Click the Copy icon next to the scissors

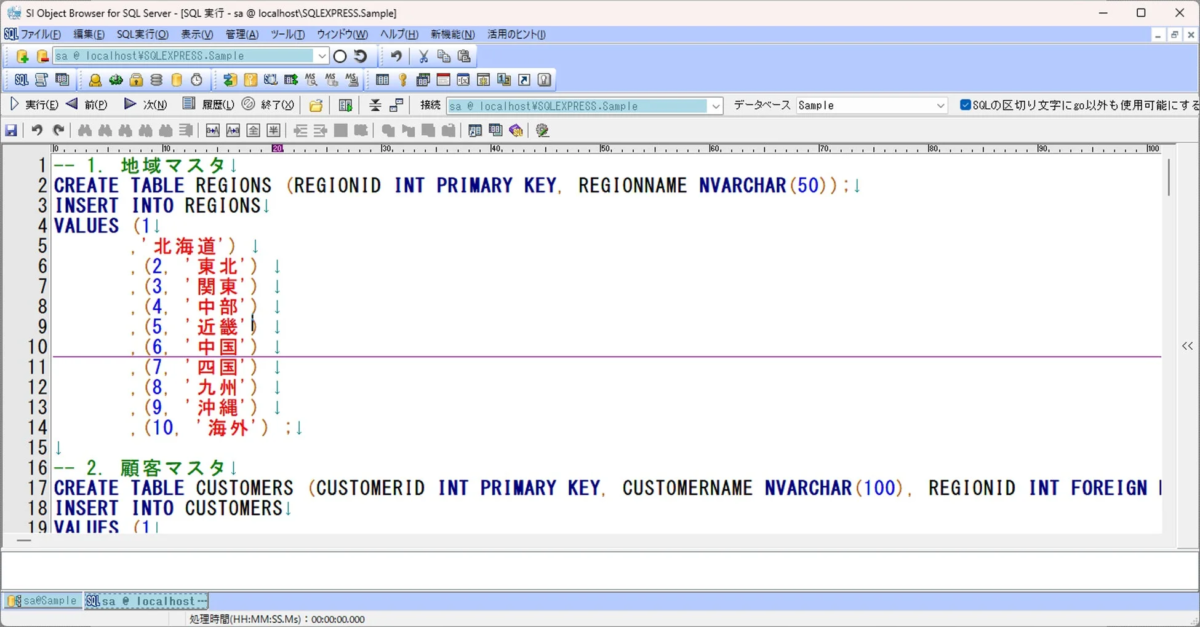[x=443, y=57]
